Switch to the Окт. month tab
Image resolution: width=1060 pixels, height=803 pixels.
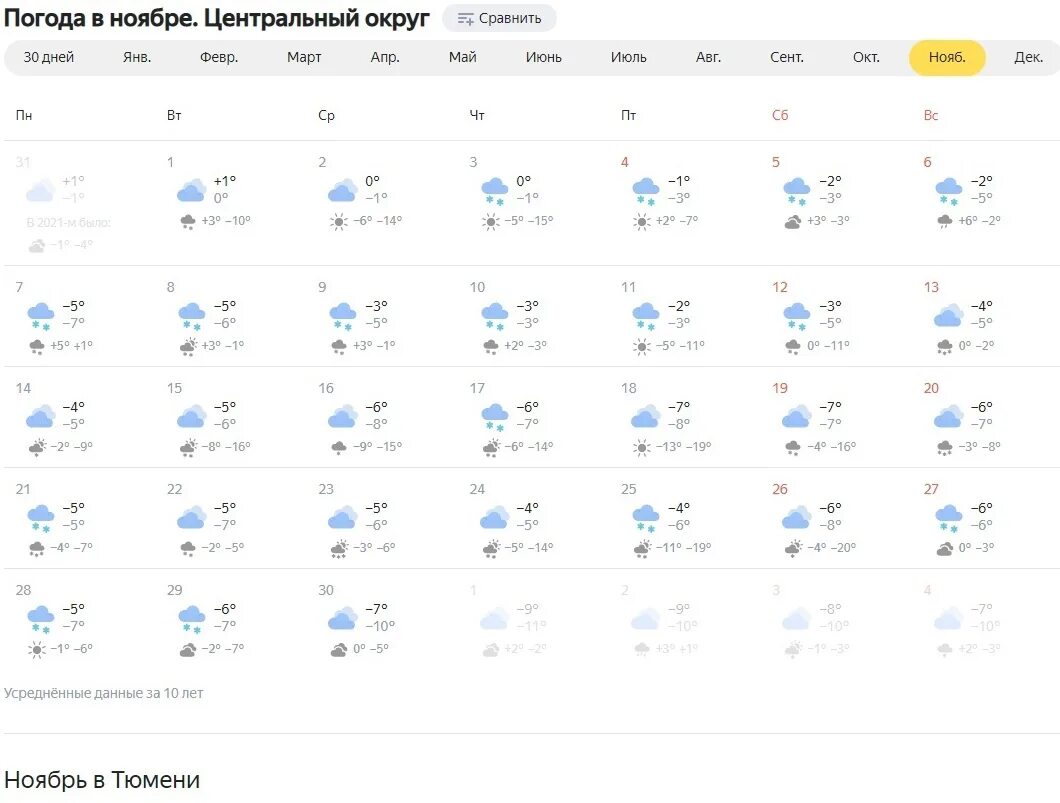coord(866,57)
